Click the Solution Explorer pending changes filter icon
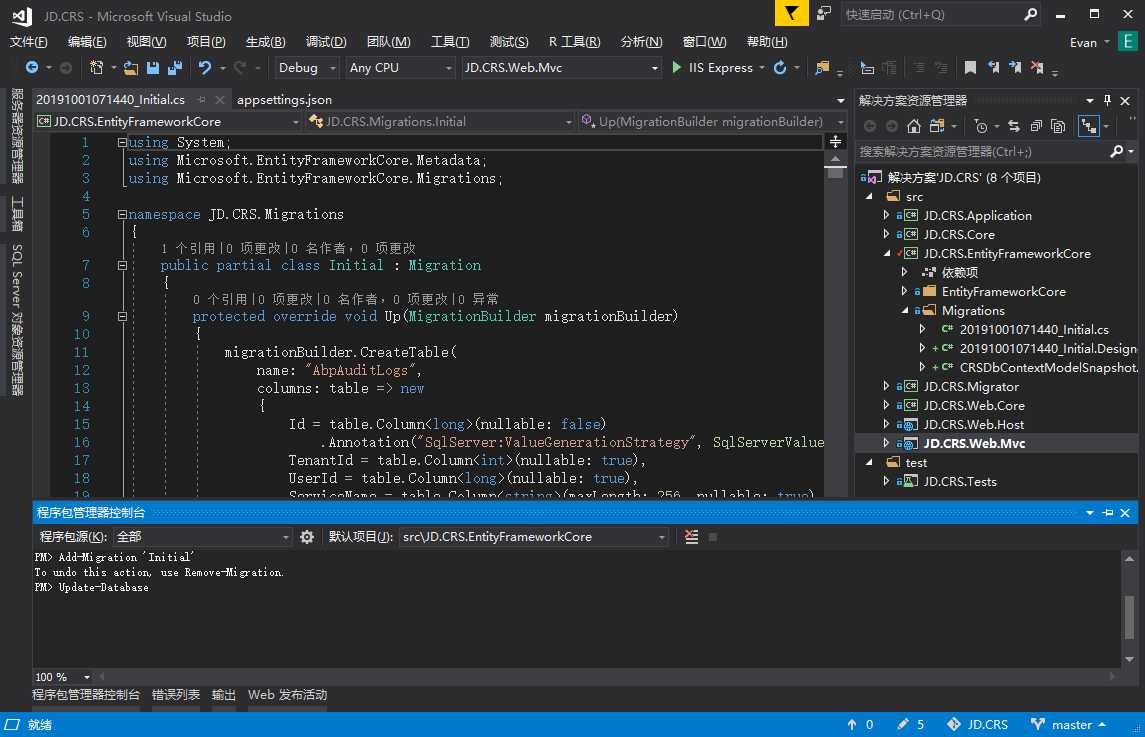Image resolution: width=1145 pixels, height=737 pixels. coord(981,126)
